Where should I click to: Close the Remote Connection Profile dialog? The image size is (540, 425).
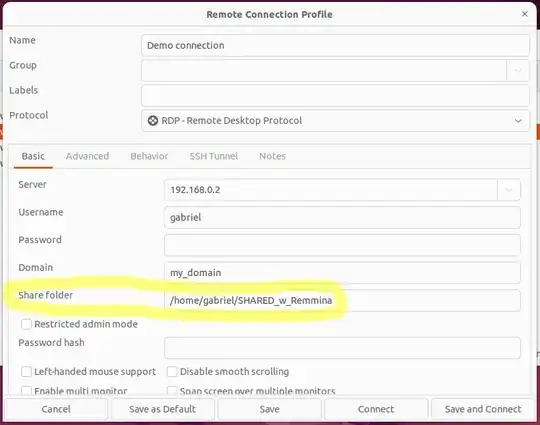tap(525, 14)
